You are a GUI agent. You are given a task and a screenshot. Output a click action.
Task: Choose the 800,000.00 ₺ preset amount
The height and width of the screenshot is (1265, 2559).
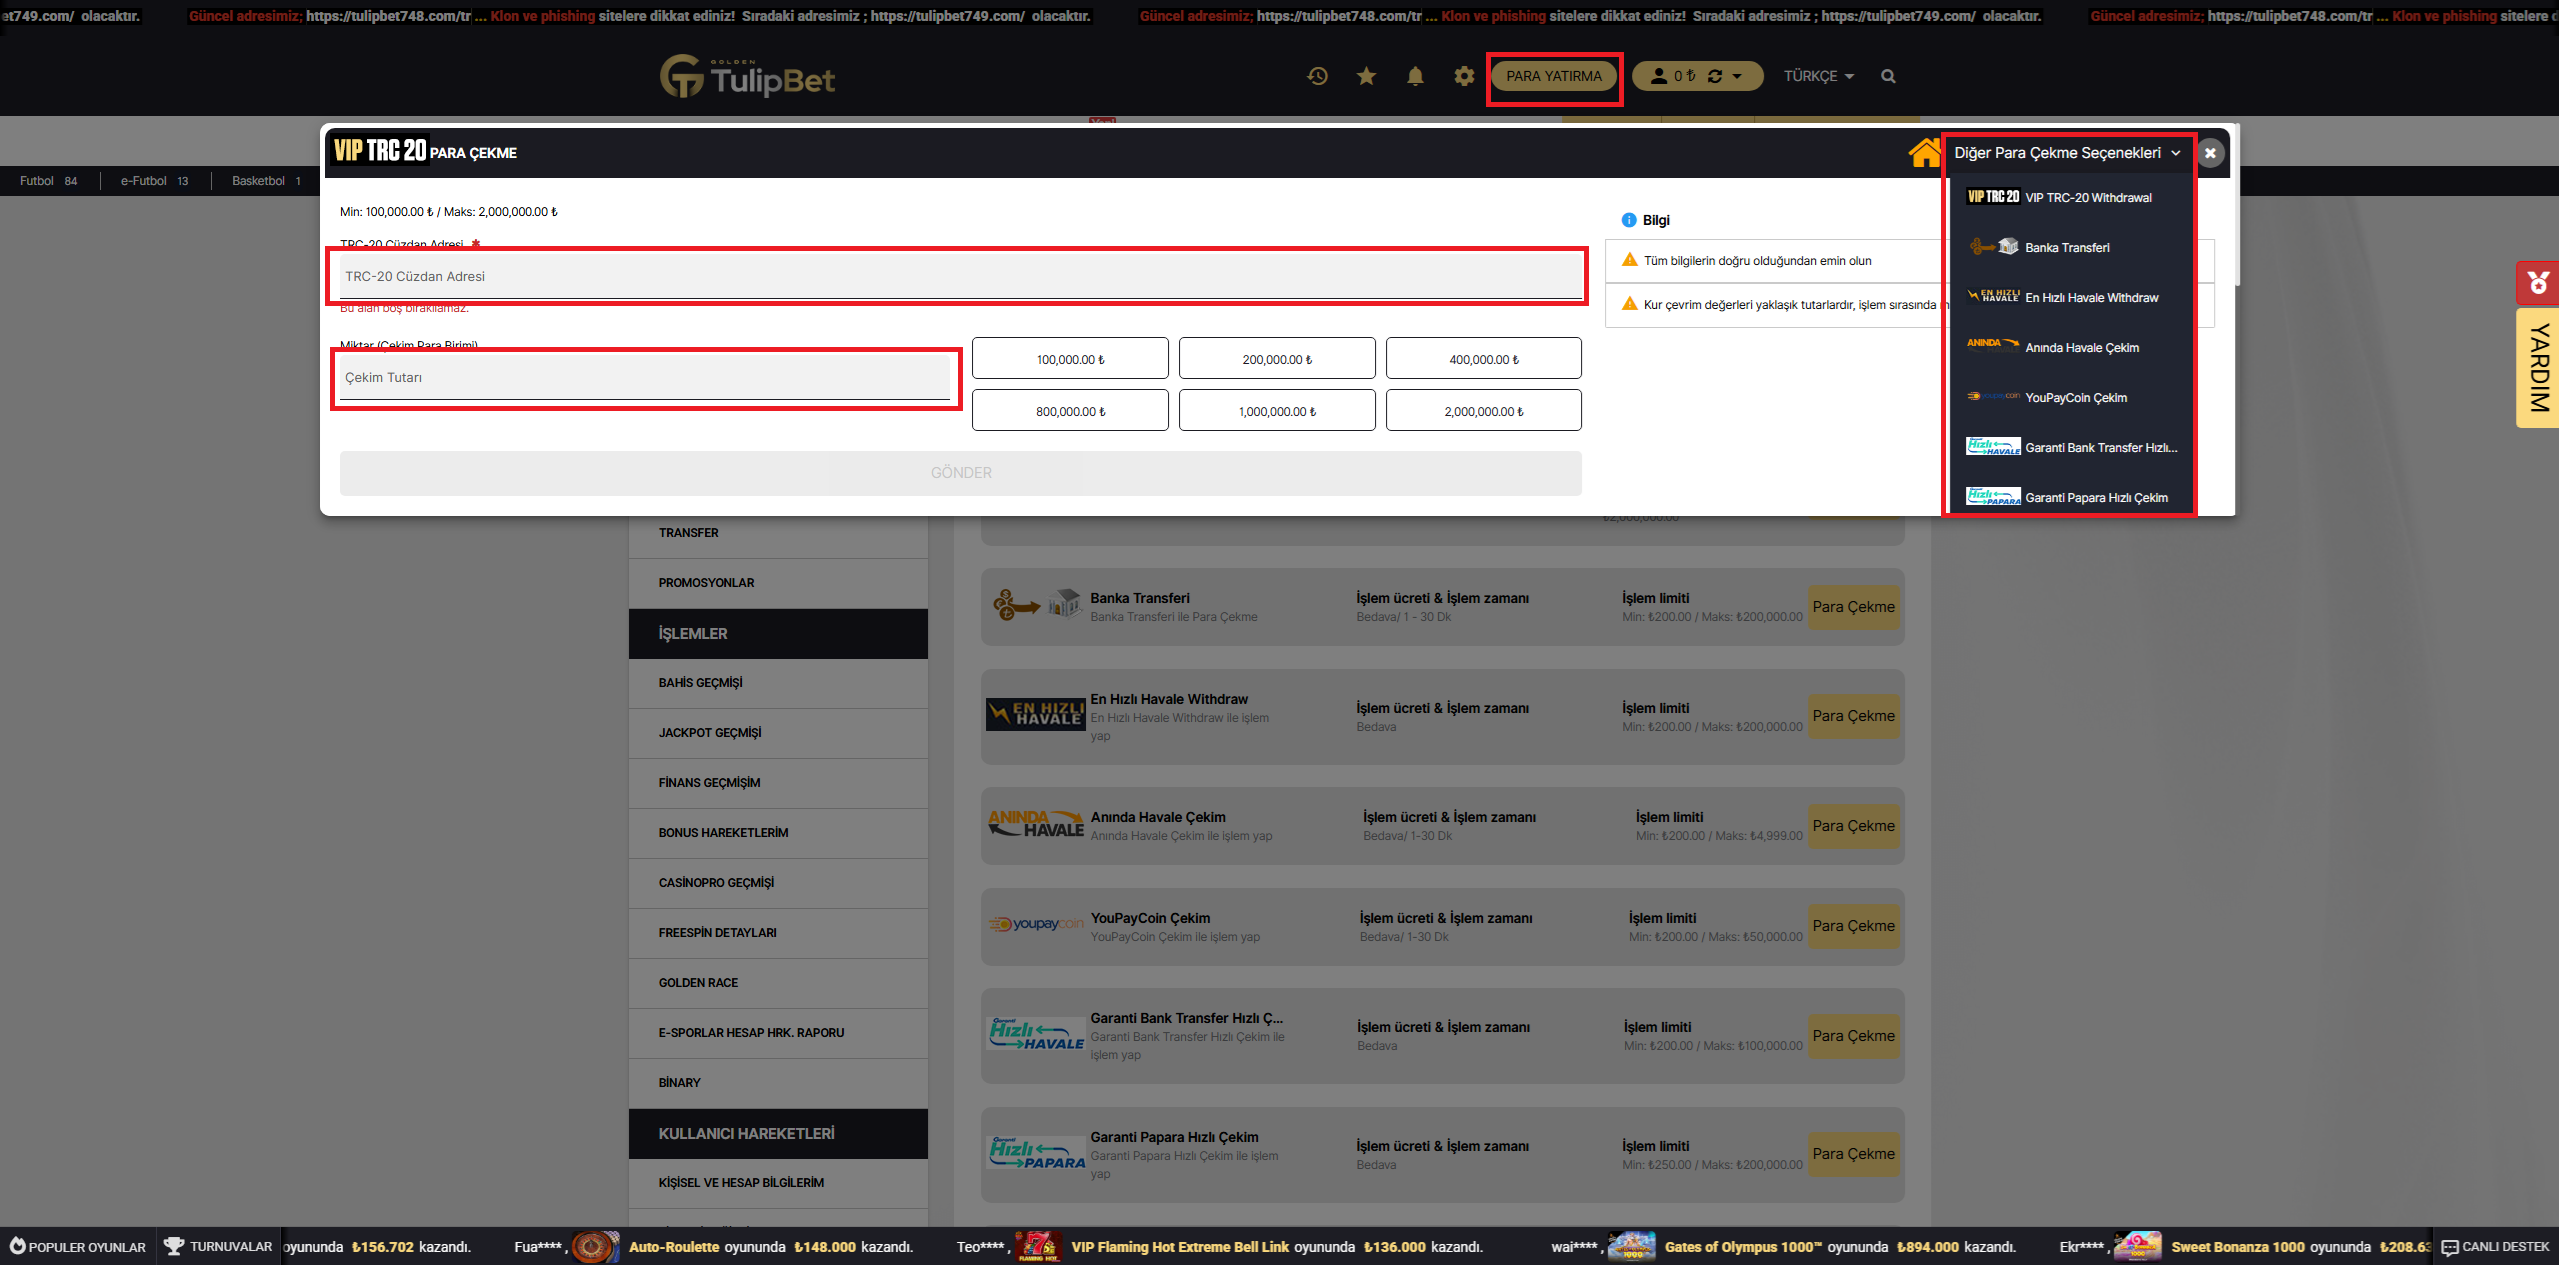tap(1070, 410)
